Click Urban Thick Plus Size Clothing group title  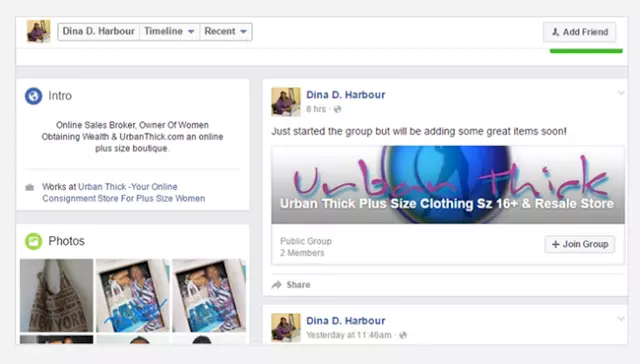tap(447, 204)
